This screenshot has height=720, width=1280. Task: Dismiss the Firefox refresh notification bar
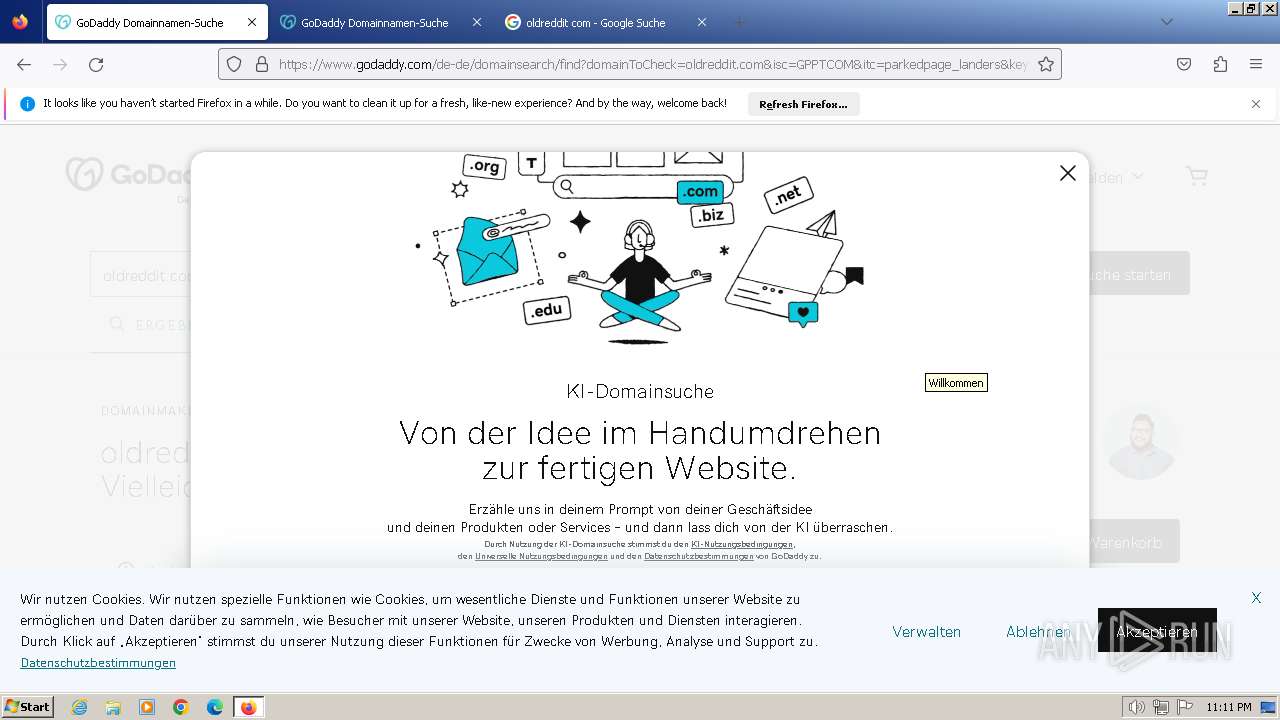coord(1256,104)
